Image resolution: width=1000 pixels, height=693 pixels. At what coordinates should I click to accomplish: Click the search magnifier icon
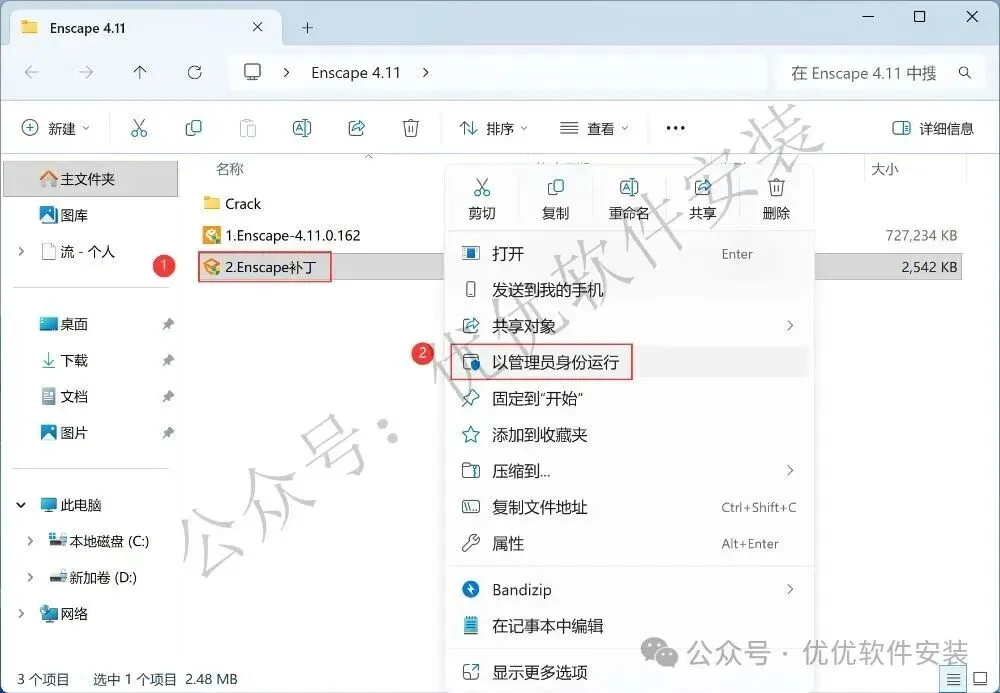pos(965,73)
